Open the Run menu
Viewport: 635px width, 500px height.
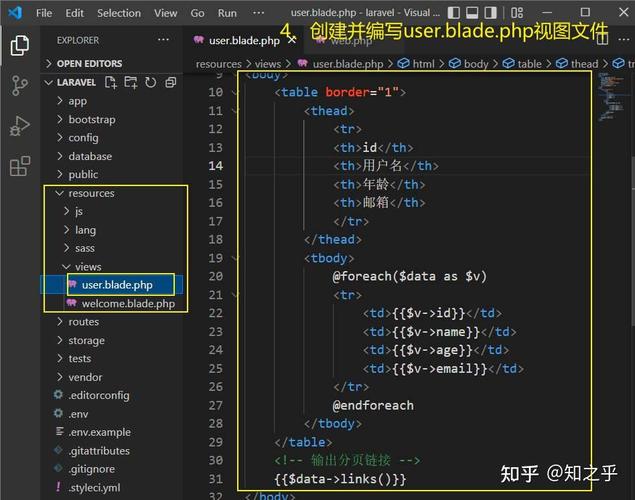pyautogui.click(x=227, y=13)
